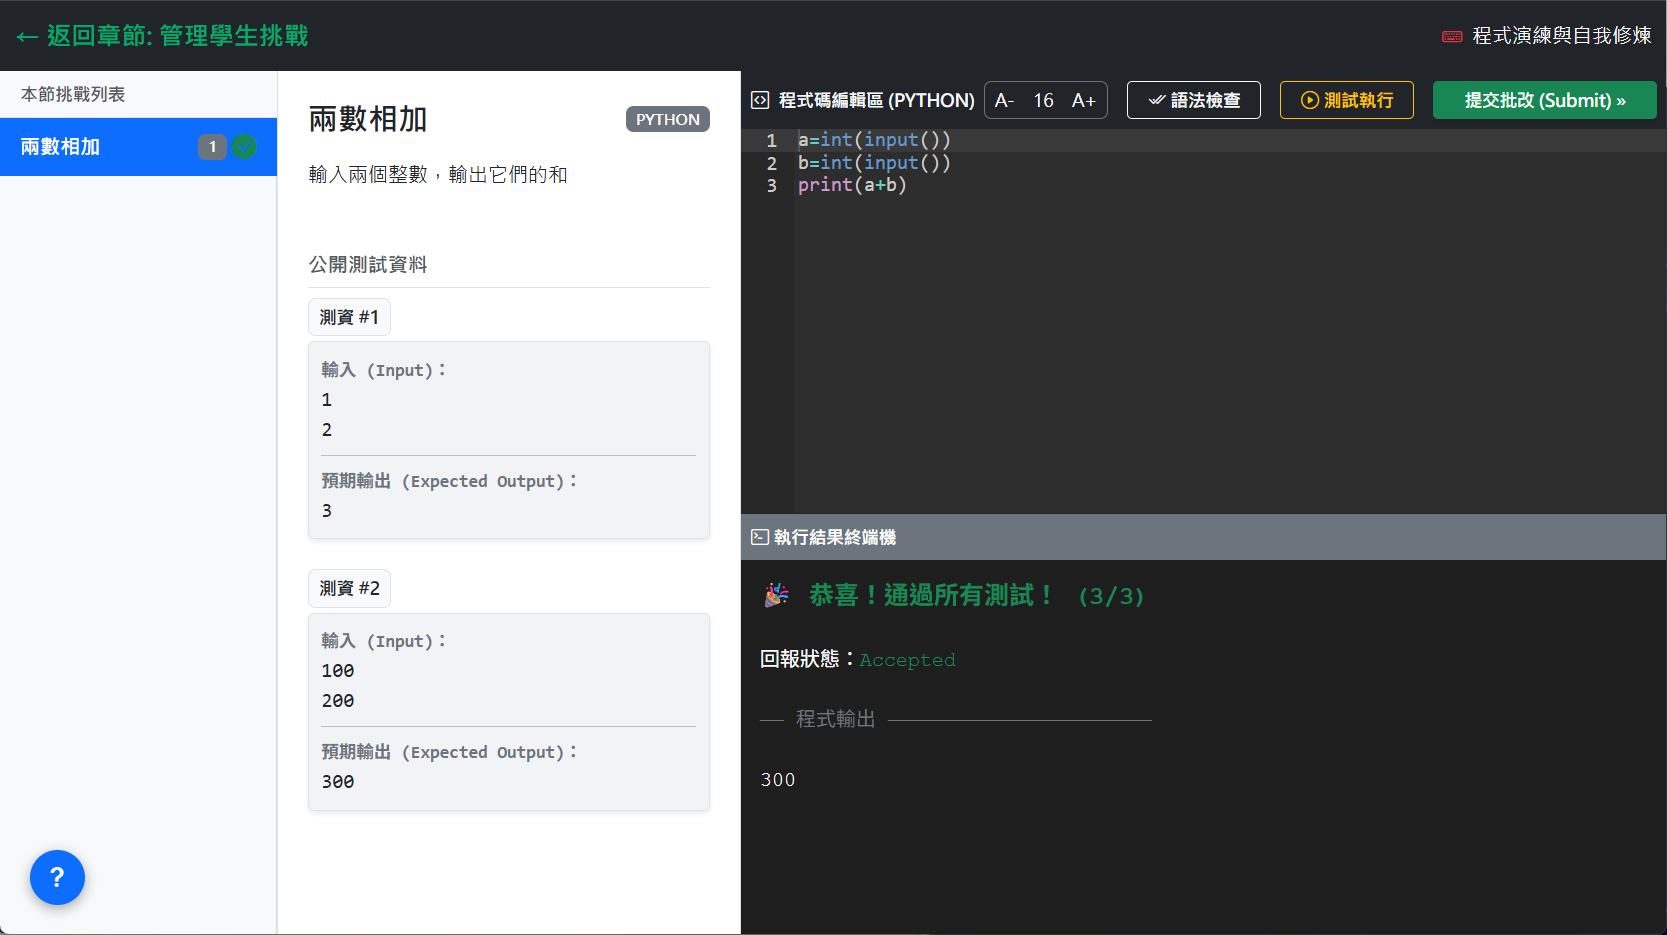The width and height of the screenshot is (1667, 935).
Task: Decrease font size with A- button
Action: pyautogui.click(x=1005, y=100)
